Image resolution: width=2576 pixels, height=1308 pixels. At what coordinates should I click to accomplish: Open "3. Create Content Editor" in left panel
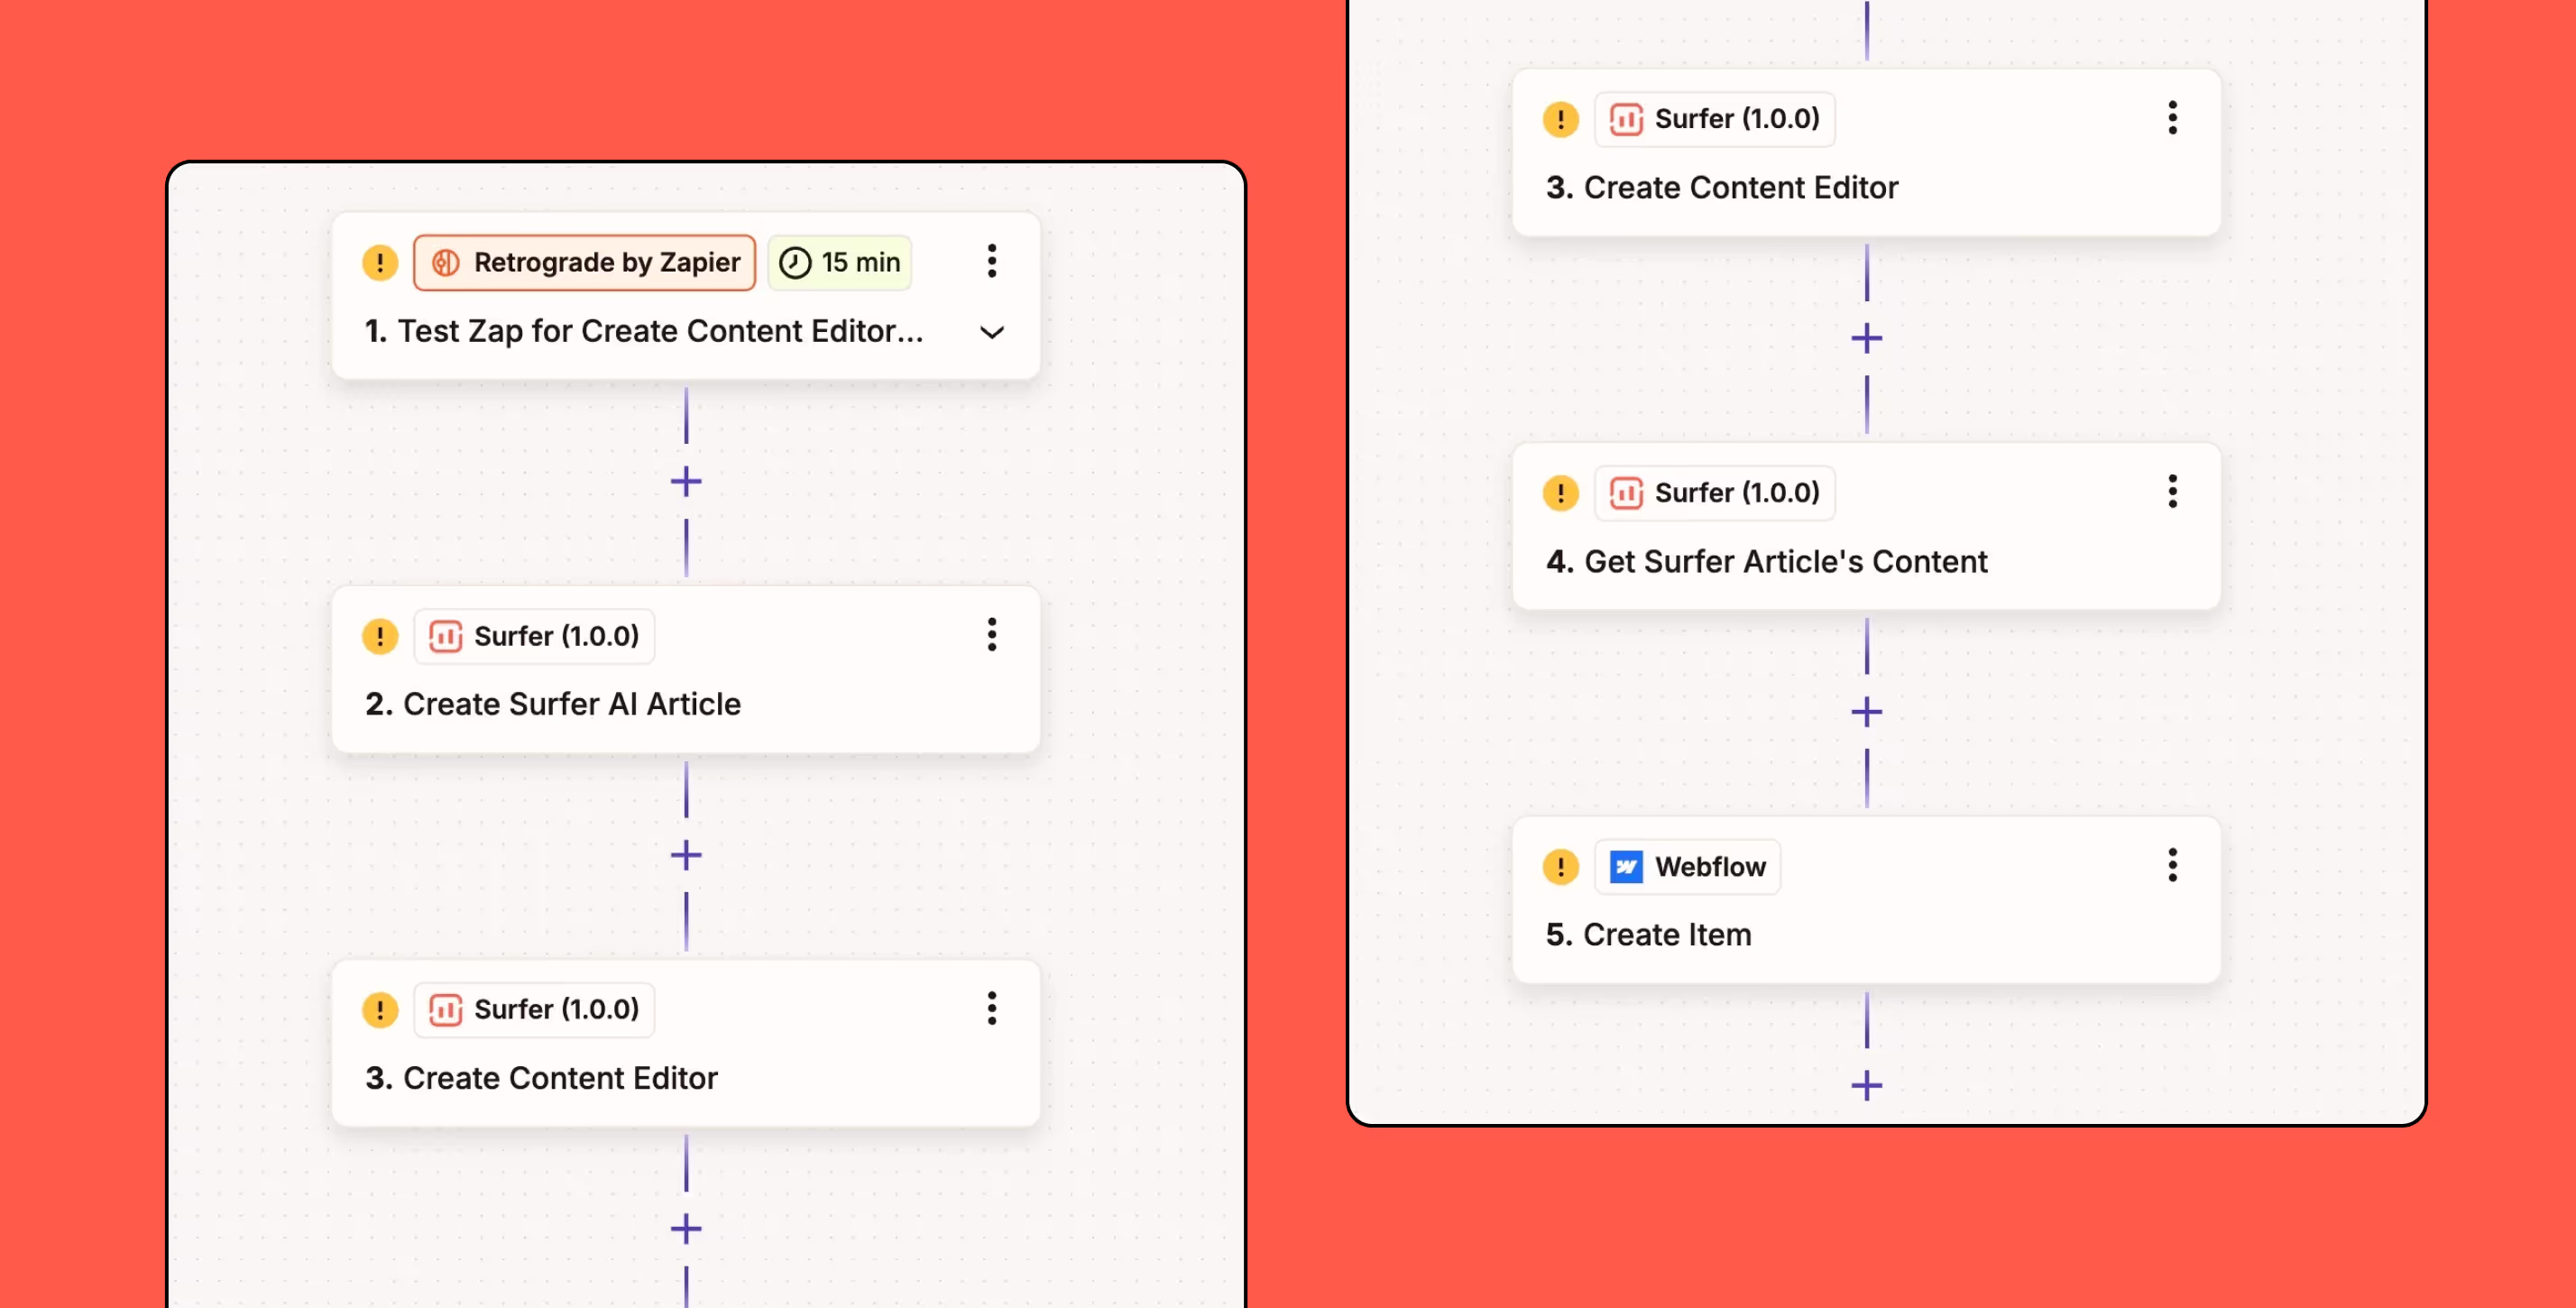click(541, 1078)
